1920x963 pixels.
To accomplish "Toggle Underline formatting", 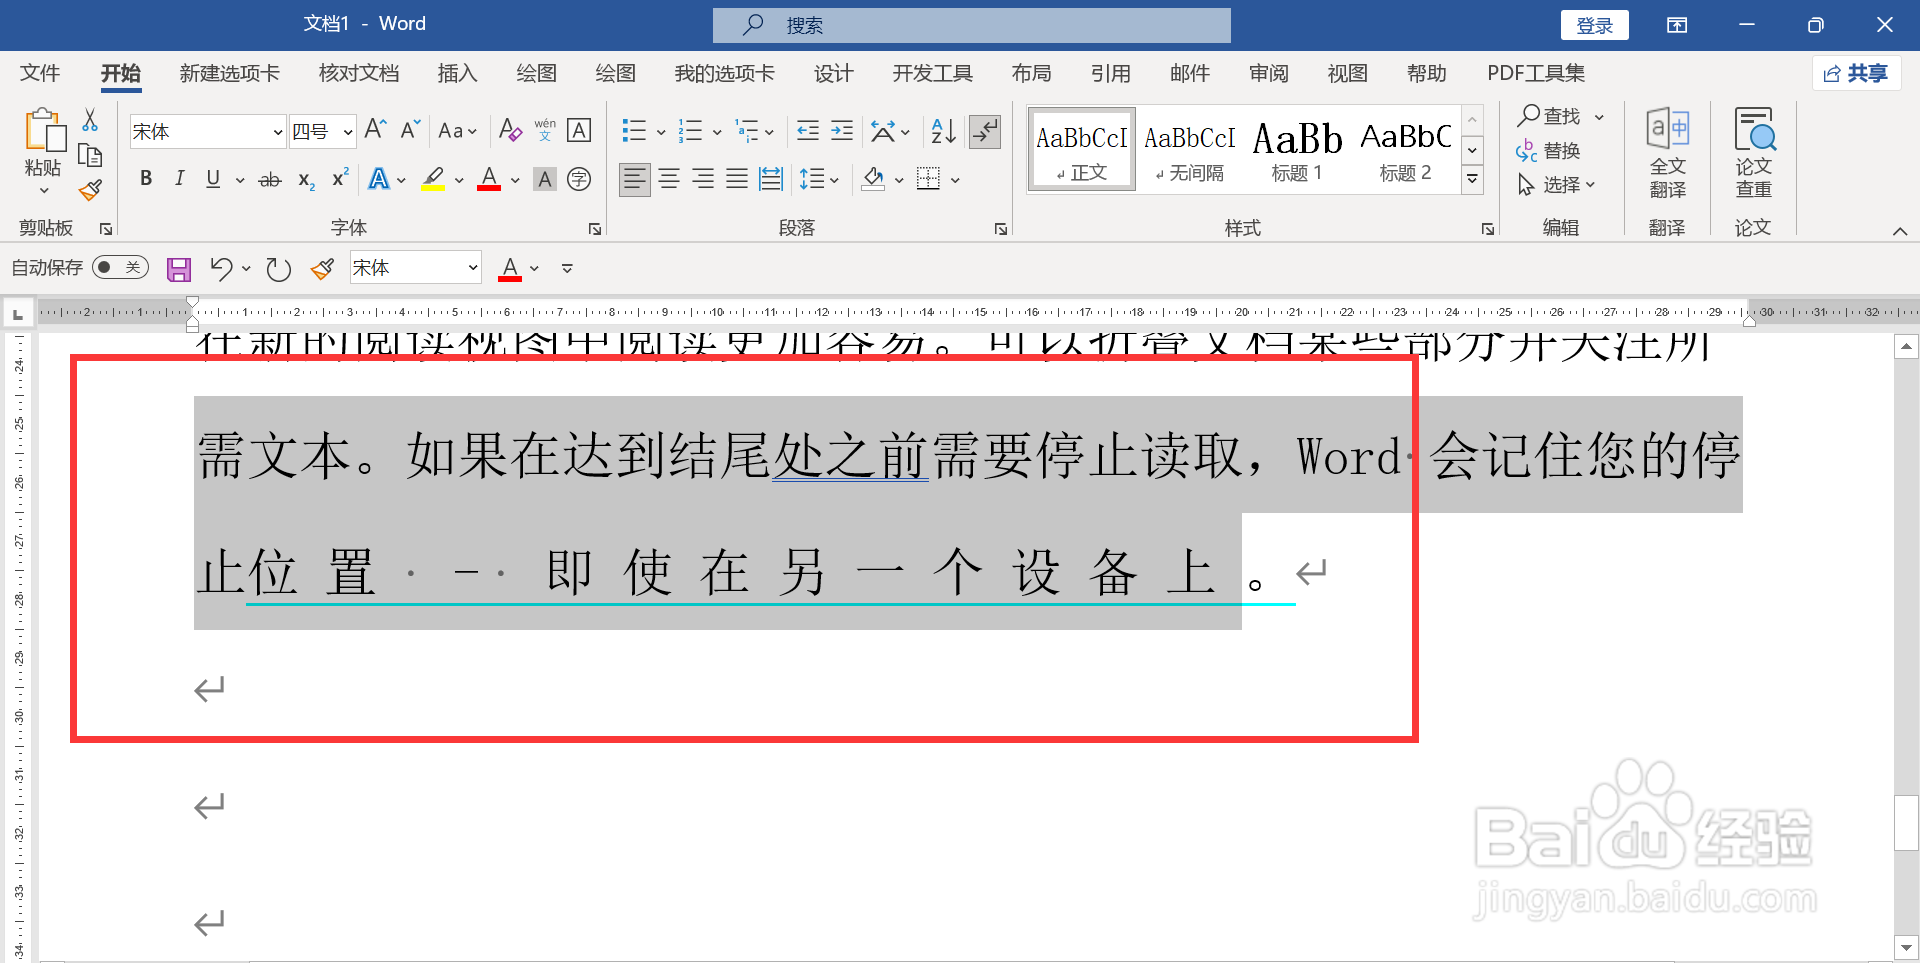I will (x=213, y=179).
